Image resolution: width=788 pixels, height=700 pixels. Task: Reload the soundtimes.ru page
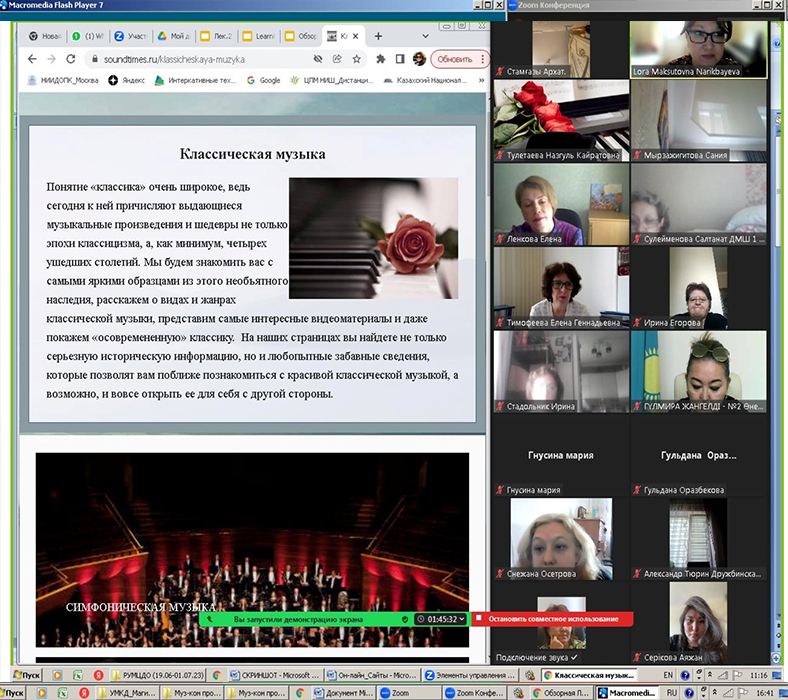(73, 59)
